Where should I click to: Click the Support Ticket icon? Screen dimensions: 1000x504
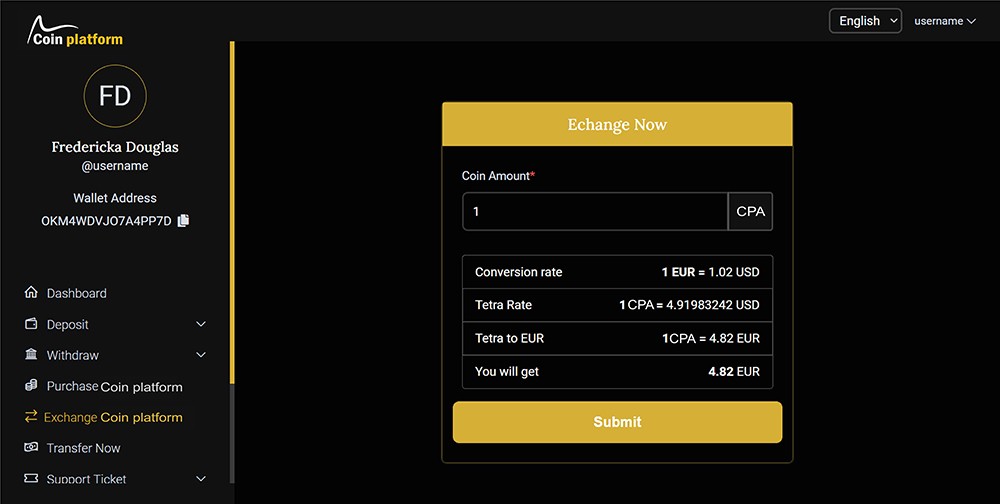(31, 479)
